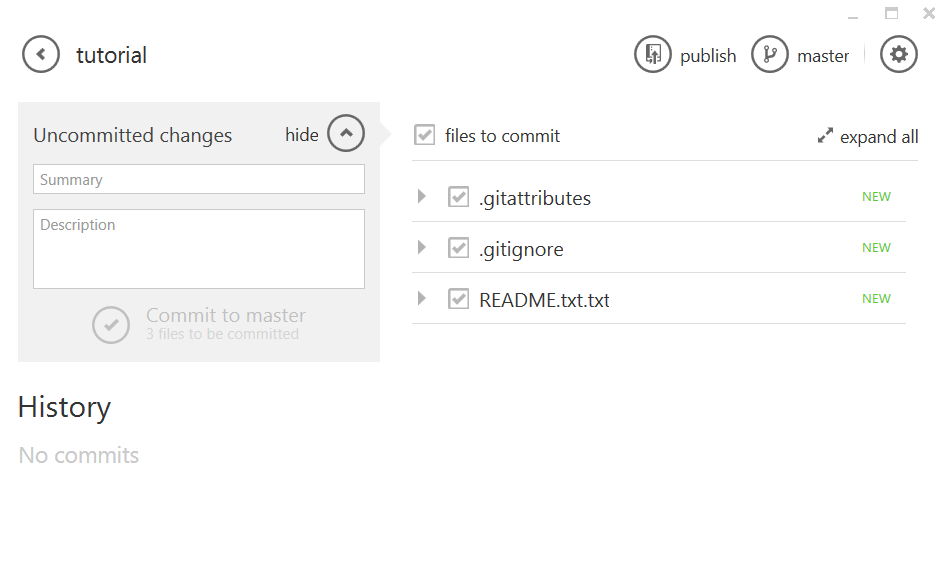Toggle the files to commit checkbox
944x570 pixels.
click(x=424, y=135)
